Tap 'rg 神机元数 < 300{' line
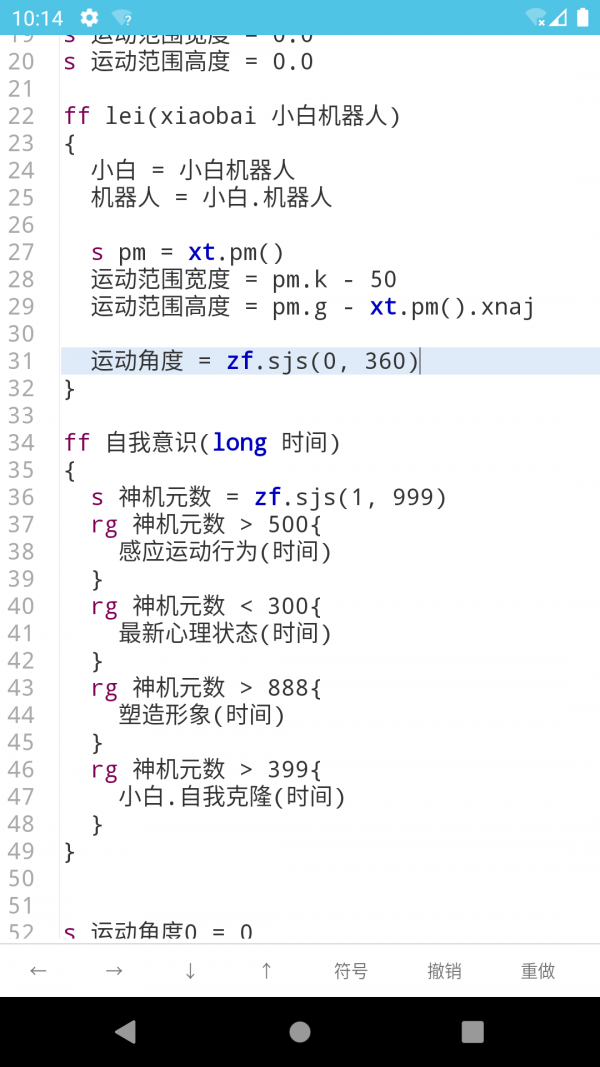 (x=206, y=606)
